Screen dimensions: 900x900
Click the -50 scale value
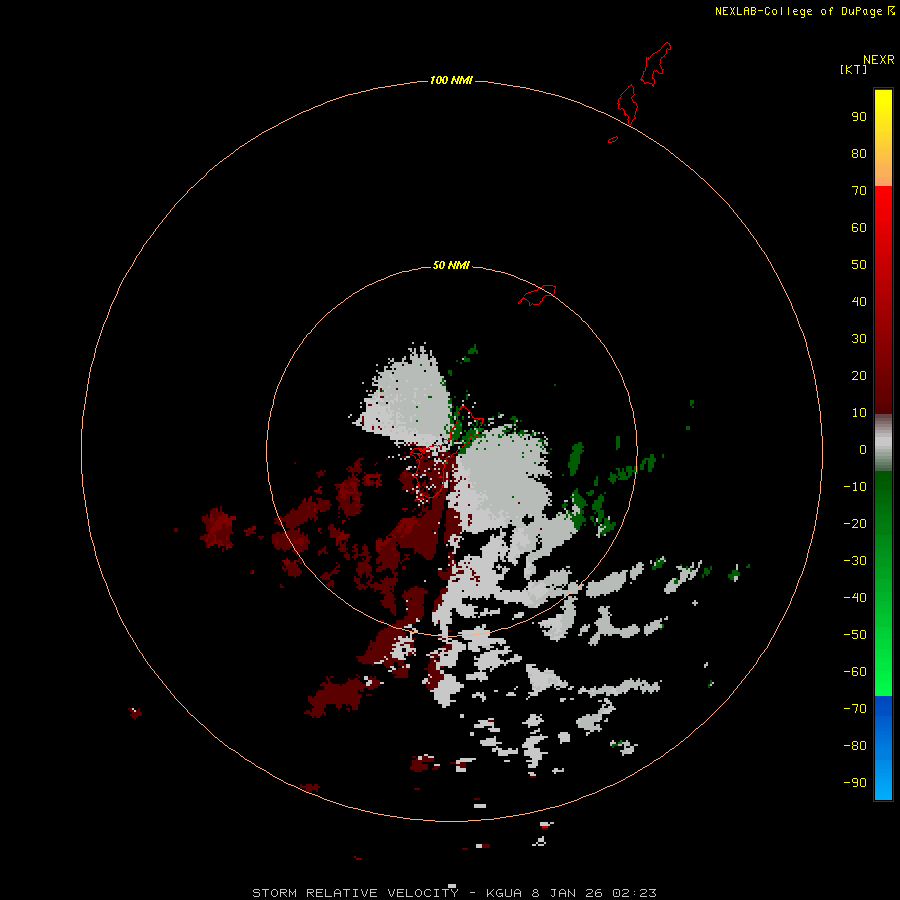855,635
